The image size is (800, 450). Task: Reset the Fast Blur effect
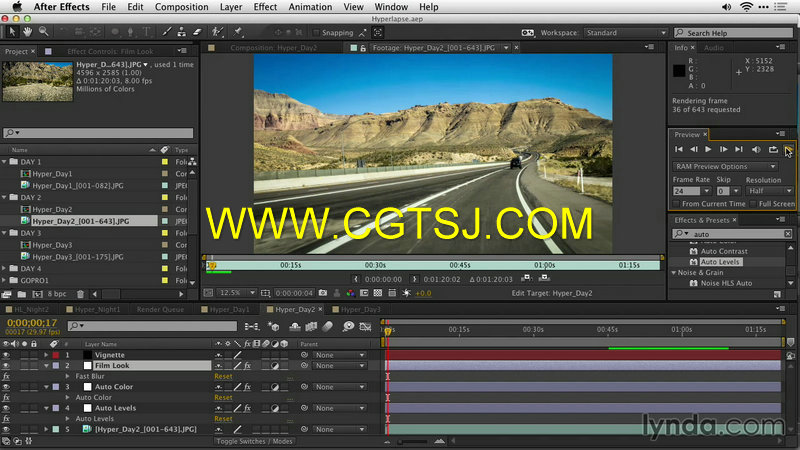coord(223,376)
